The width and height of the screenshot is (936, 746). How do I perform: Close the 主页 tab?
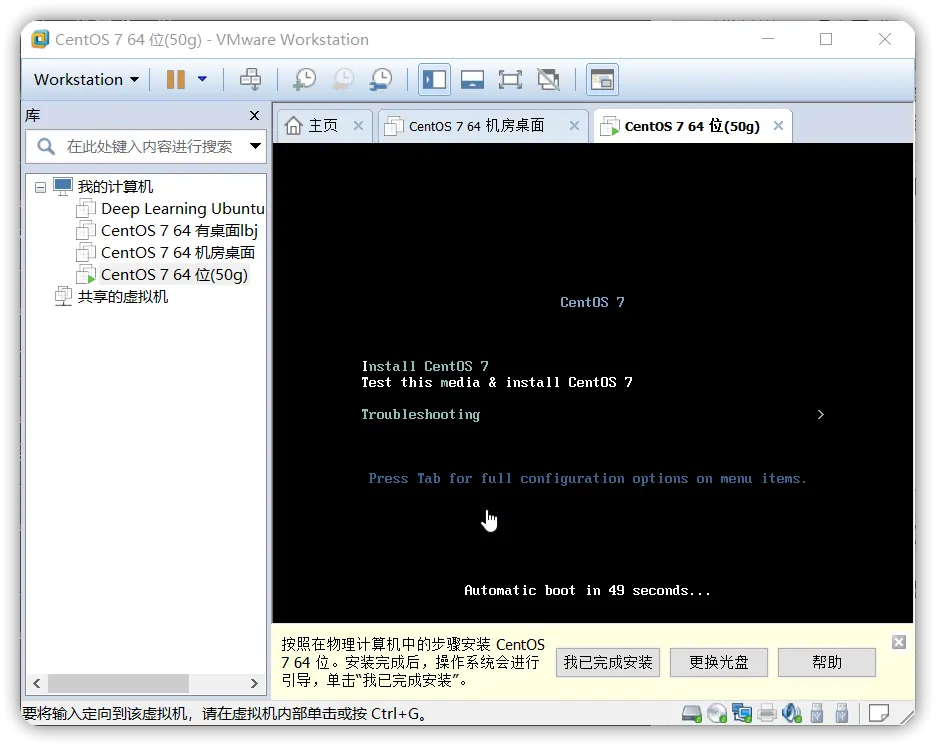(x=358, y=125)
